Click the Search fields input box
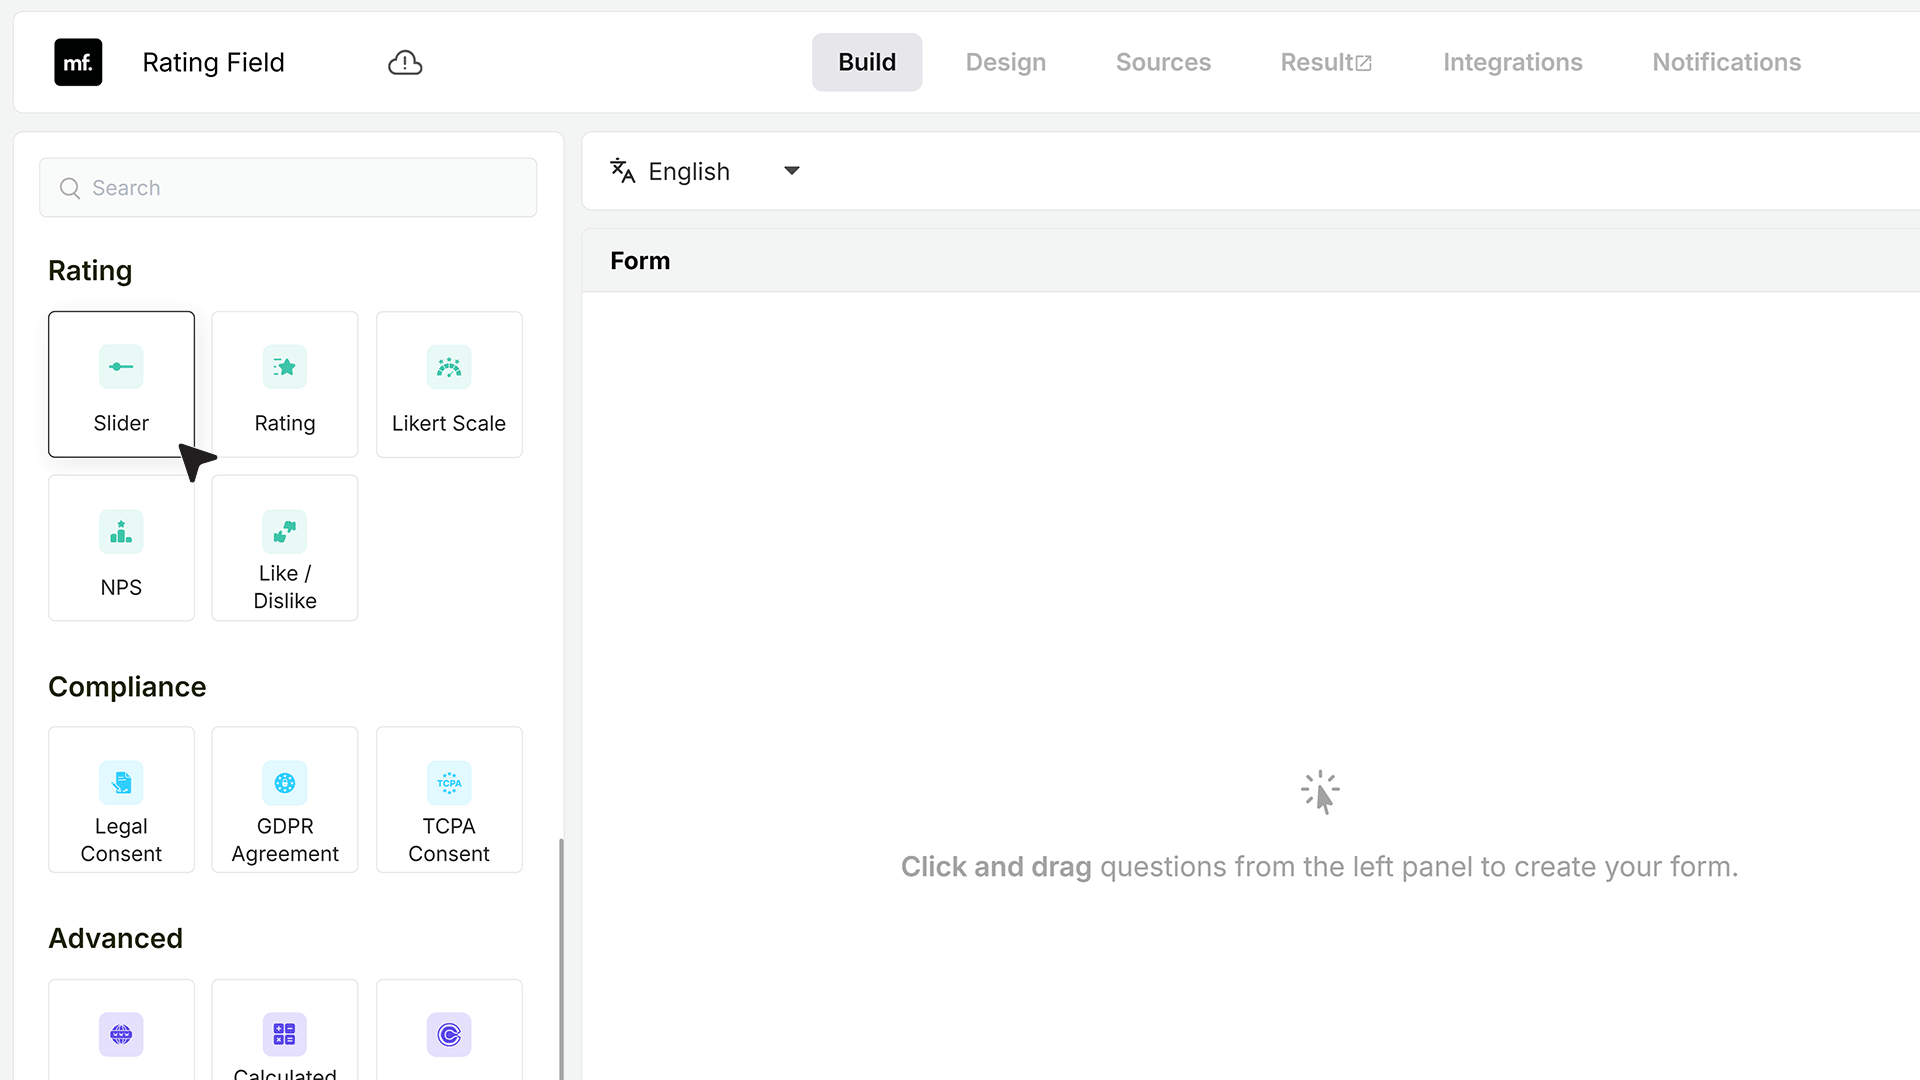The image size is (1920, 1080). coord(288,188)
